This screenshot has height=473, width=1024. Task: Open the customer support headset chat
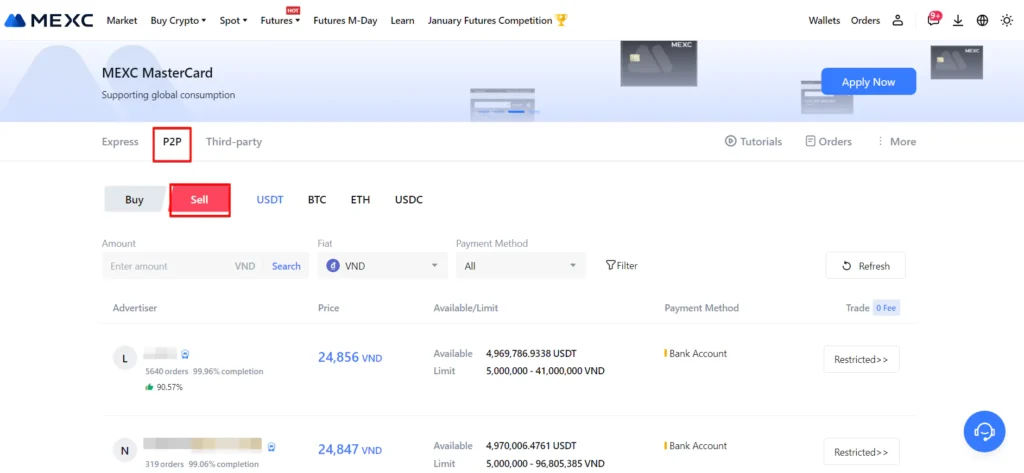(x=984, y=431)
